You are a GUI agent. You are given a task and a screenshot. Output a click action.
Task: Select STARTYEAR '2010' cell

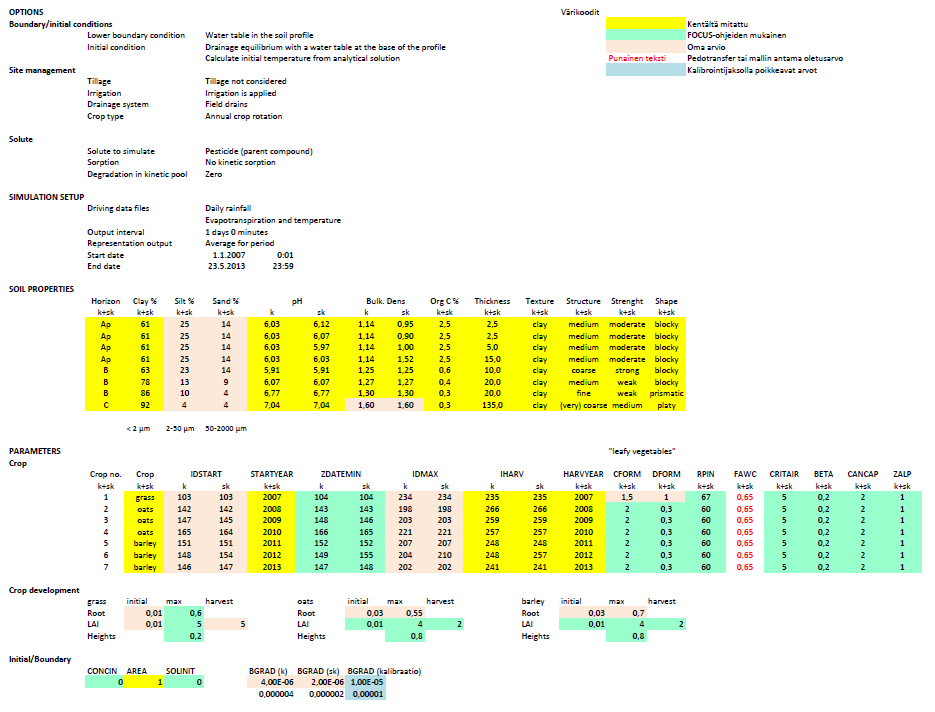coord(271,532)
